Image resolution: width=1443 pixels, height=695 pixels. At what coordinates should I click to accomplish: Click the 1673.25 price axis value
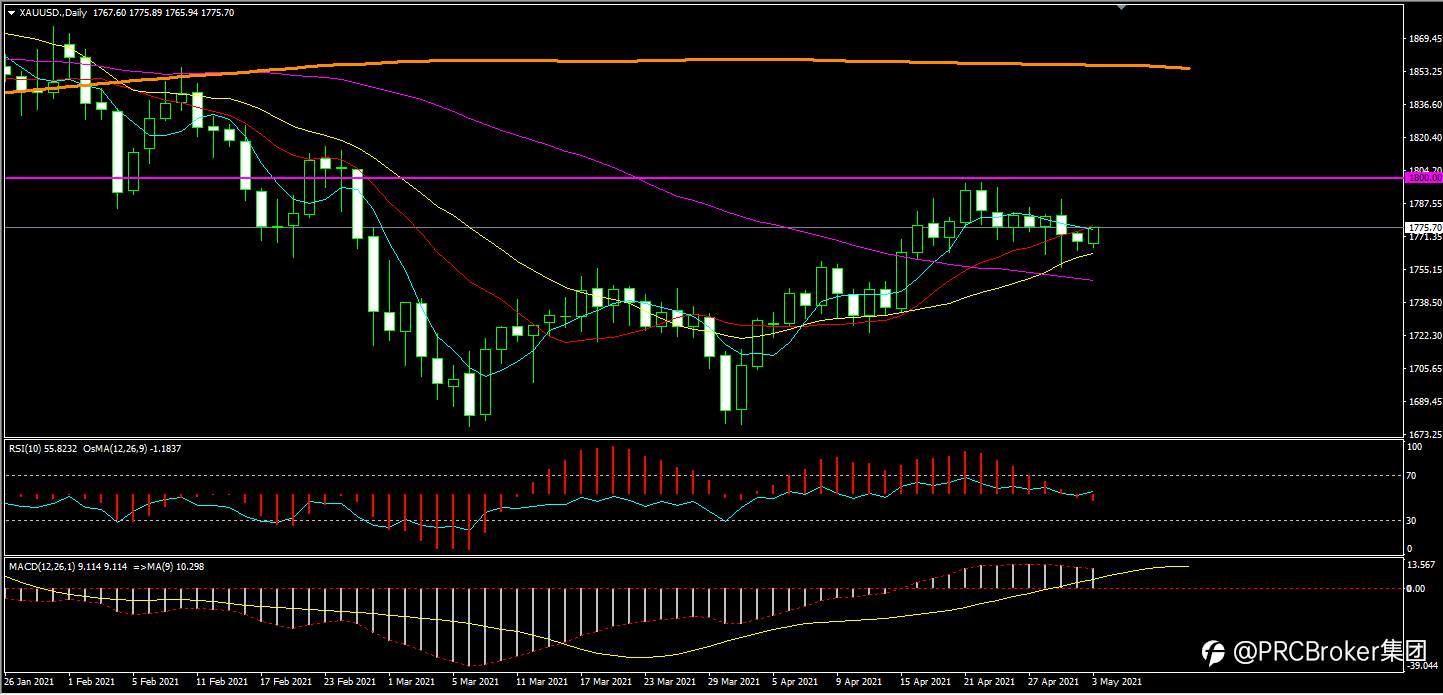pos(1423,434)
